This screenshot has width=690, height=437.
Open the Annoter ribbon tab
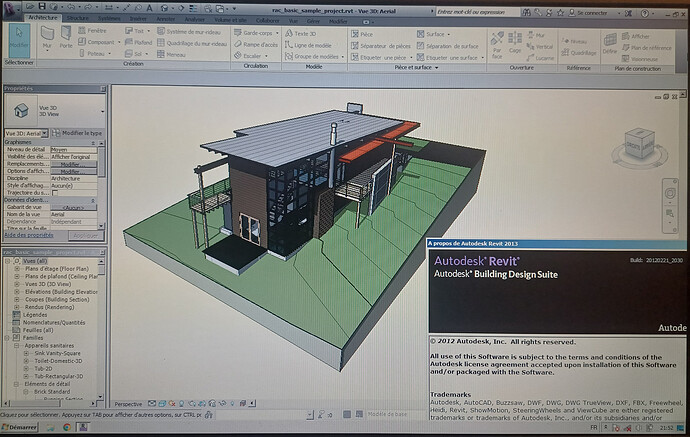165,19
